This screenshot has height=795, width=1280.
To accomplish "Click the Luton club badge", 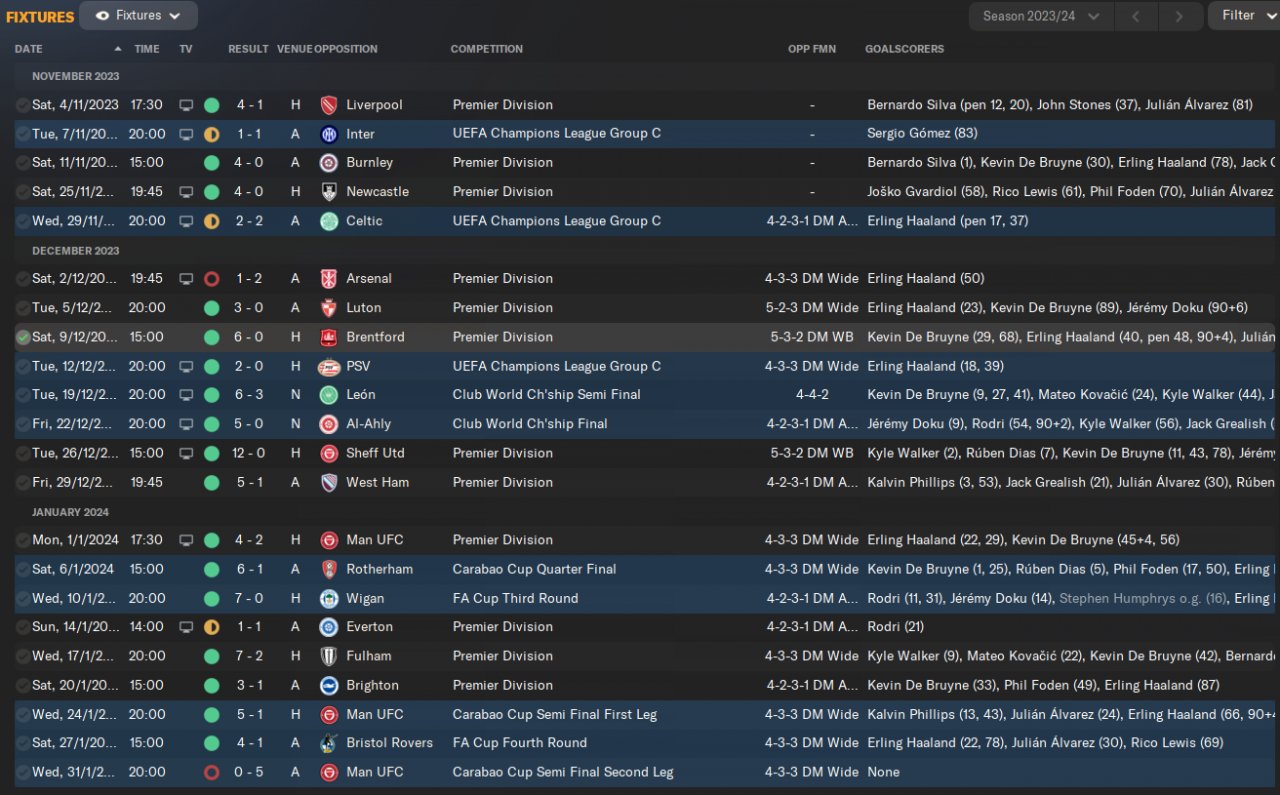I will click(x=328, y=308).
